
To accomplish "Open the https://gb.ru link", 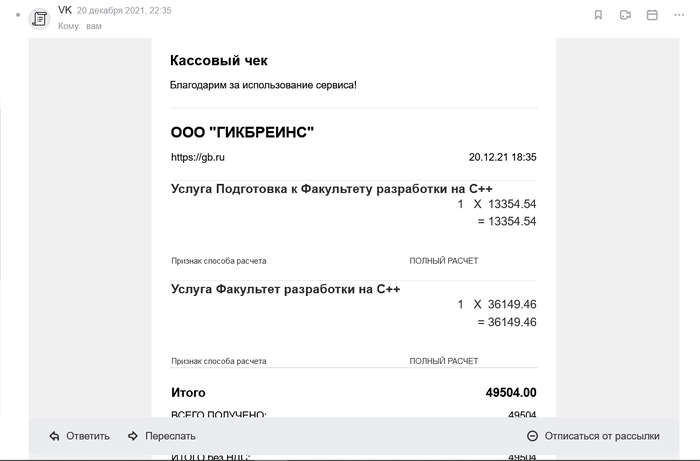I will point(198,157).
